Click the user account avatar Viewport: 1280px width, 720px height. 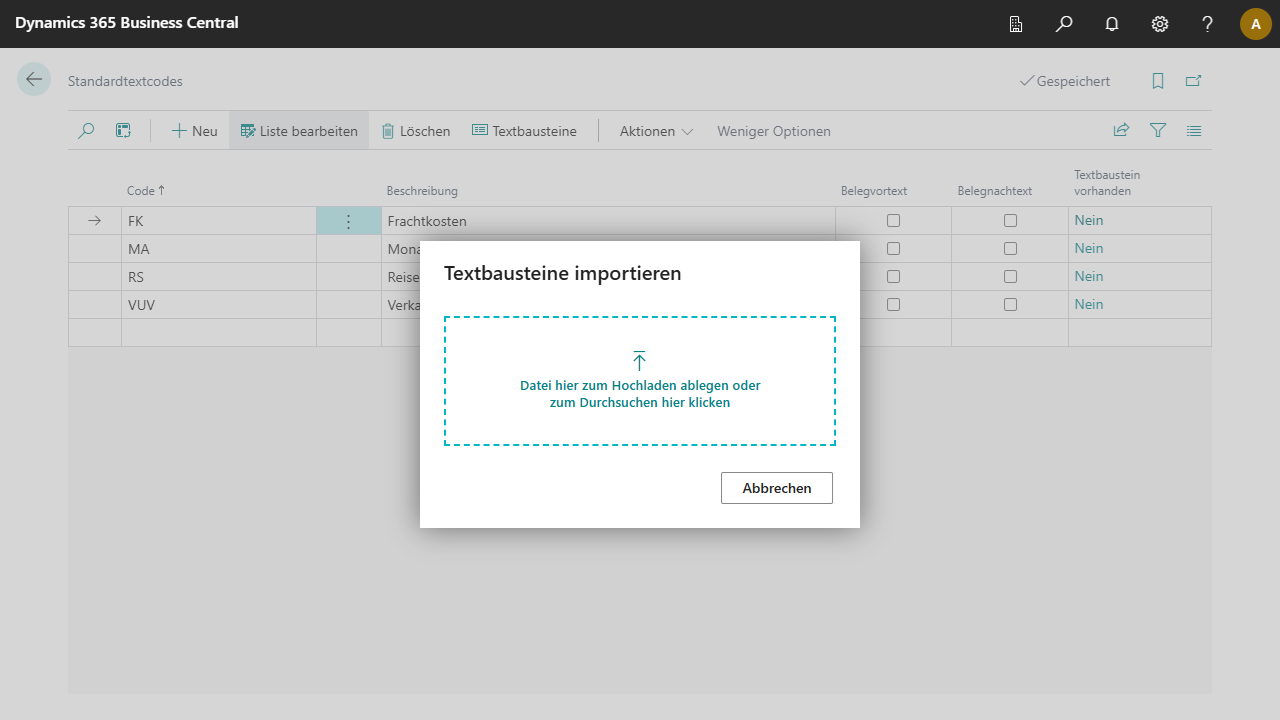click(1256, 24)
